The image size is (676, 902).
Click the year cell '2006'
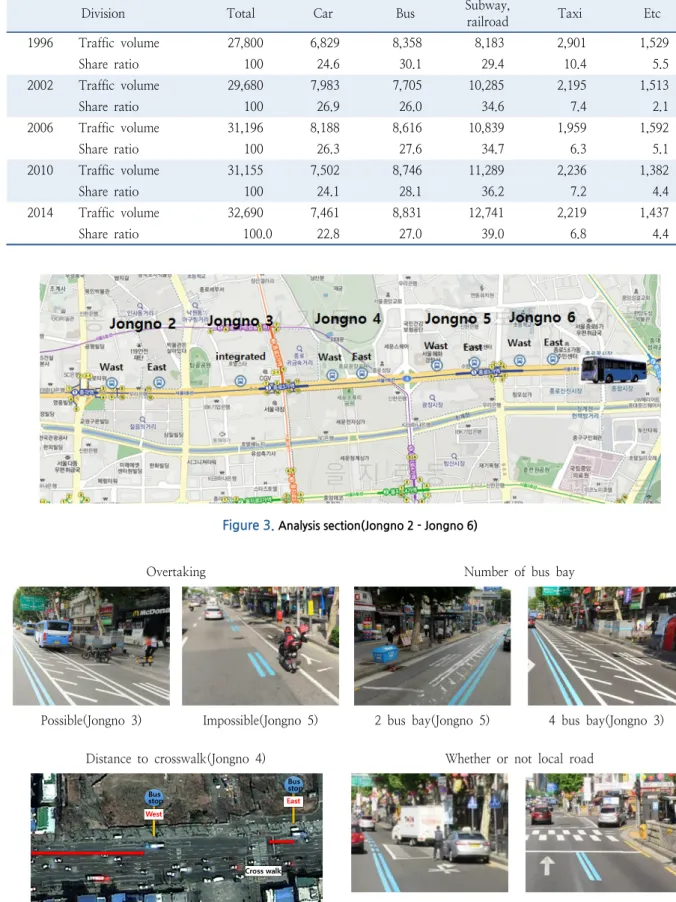click(x=40, y=128)
